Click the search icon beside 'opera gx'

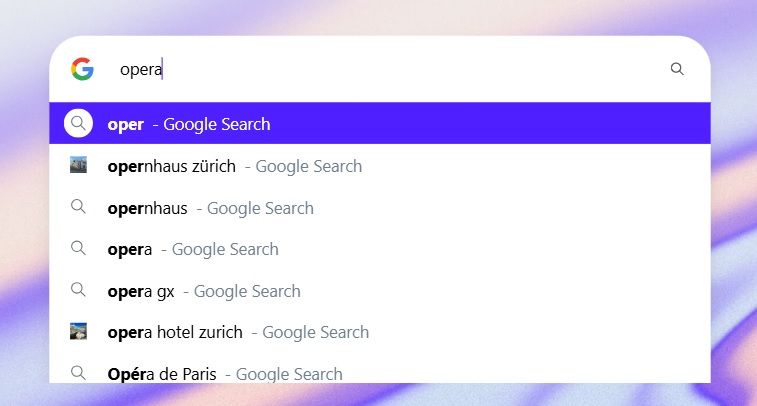(x=78, y=291)
